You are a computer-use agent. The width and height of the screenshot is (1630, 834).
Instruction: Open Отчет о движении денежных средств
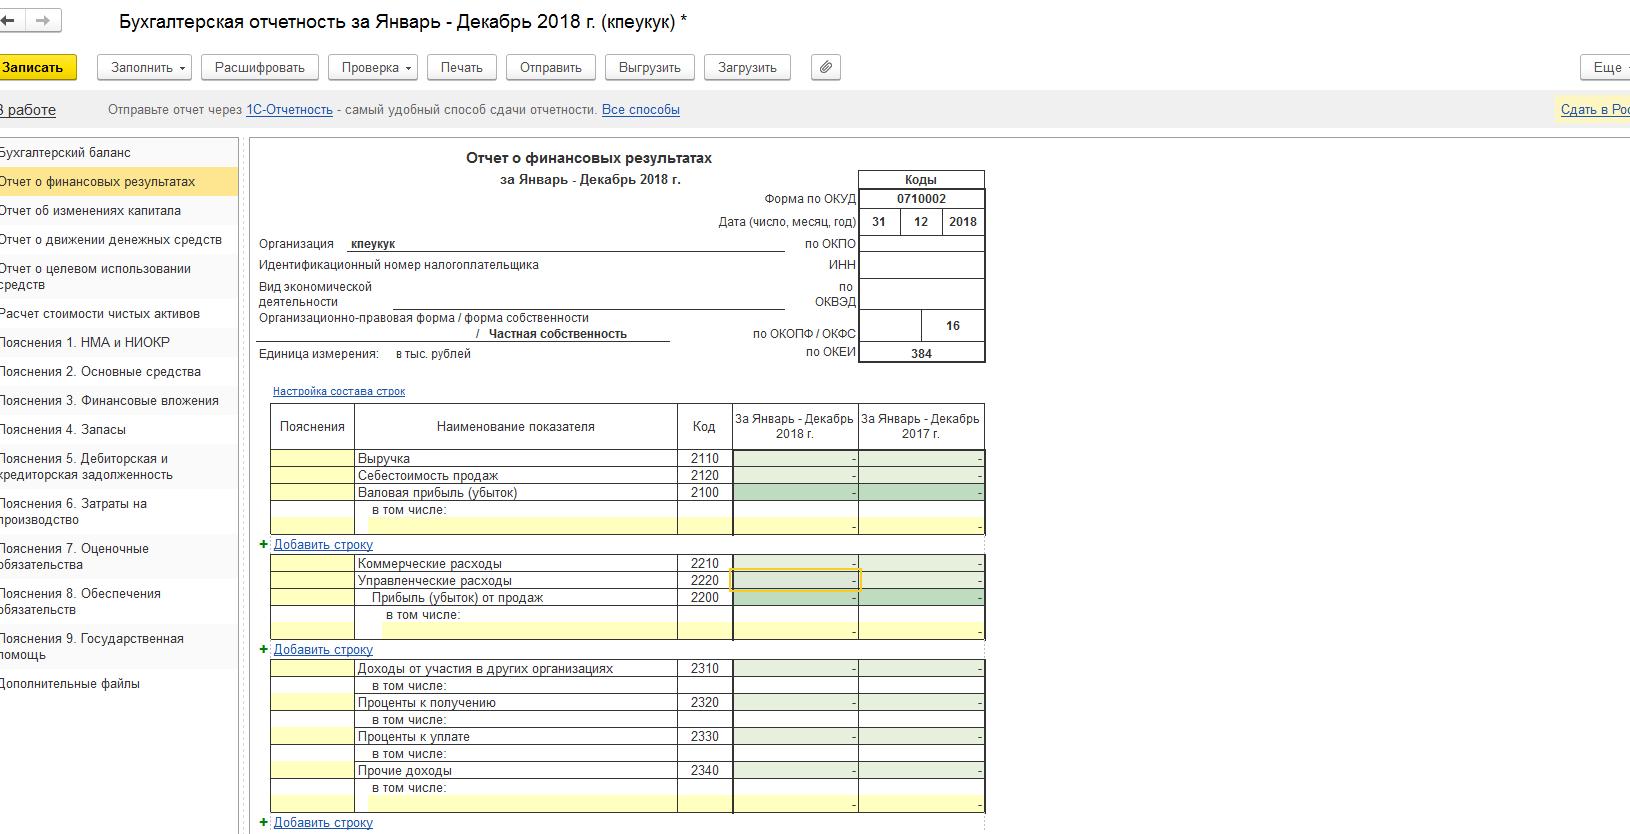(x=118, y=240)
